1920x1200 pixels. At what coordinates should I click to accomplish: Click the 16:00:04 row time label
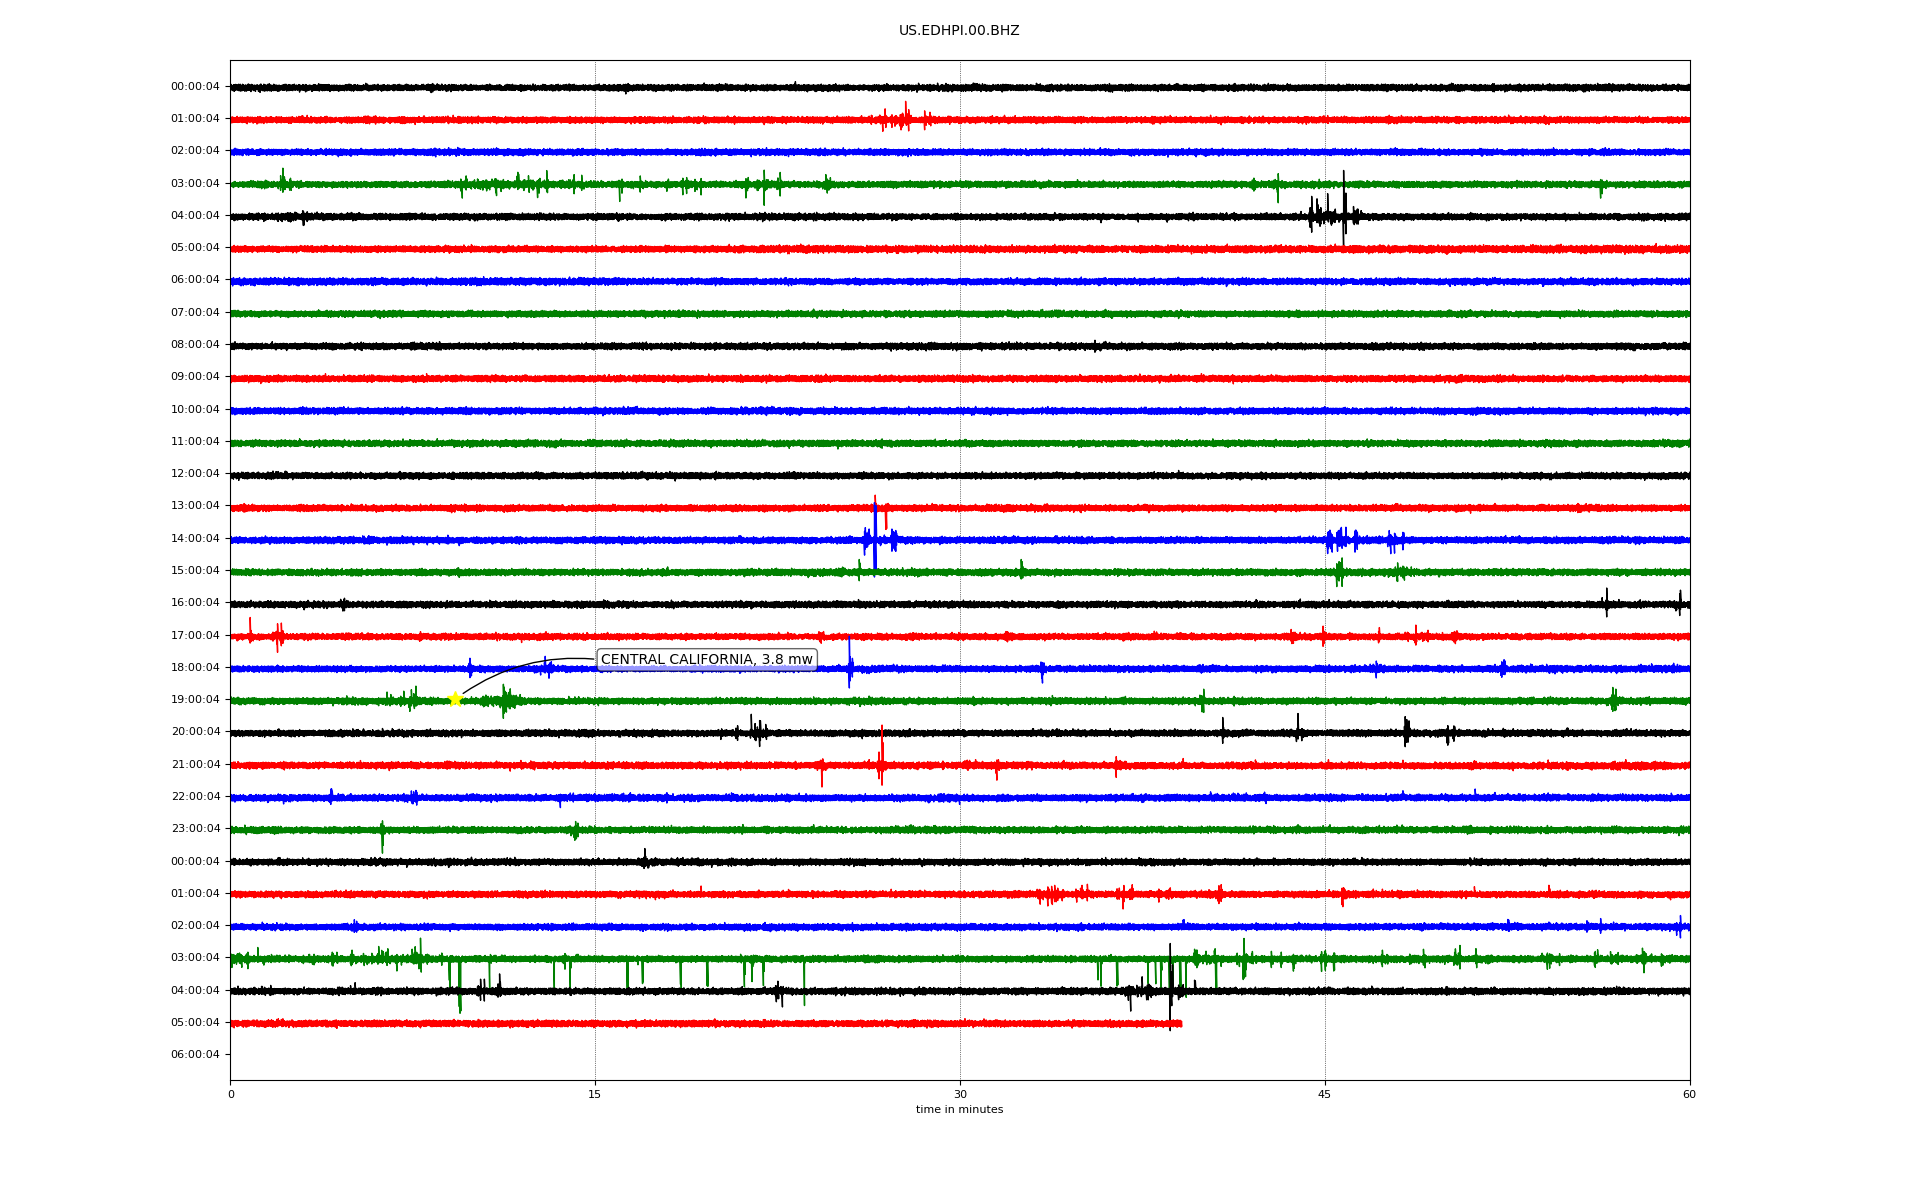(x=195, y=603)
